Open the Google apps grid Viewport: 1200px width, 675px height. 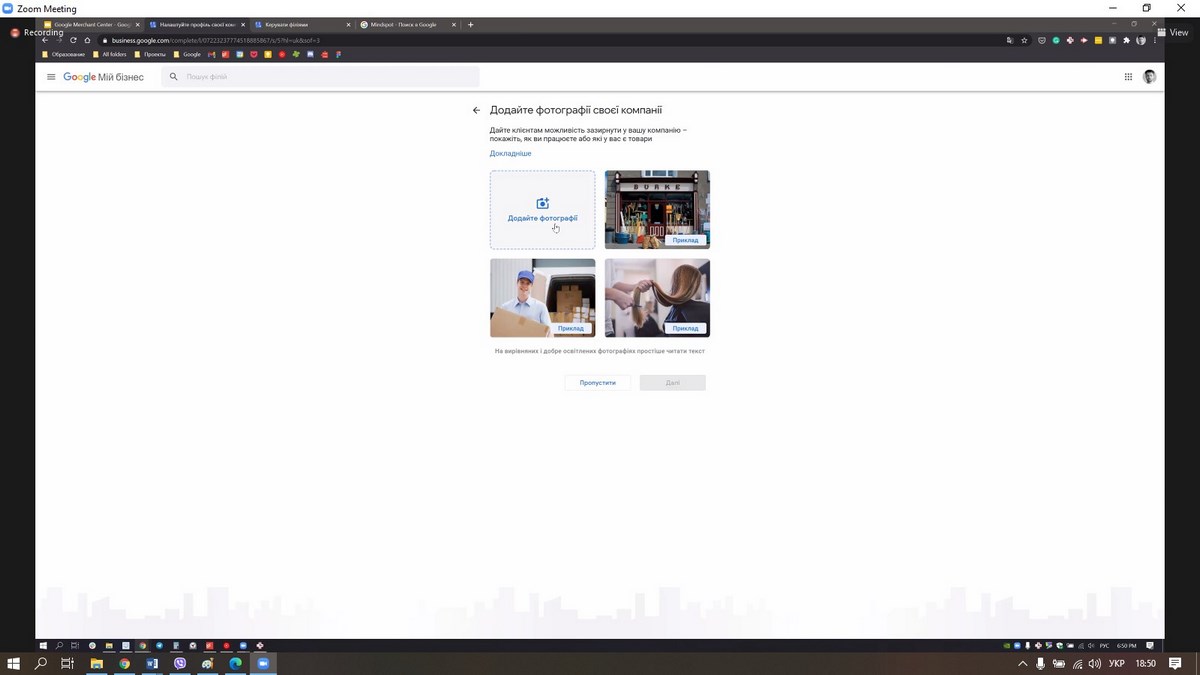tap(1128, 77)
